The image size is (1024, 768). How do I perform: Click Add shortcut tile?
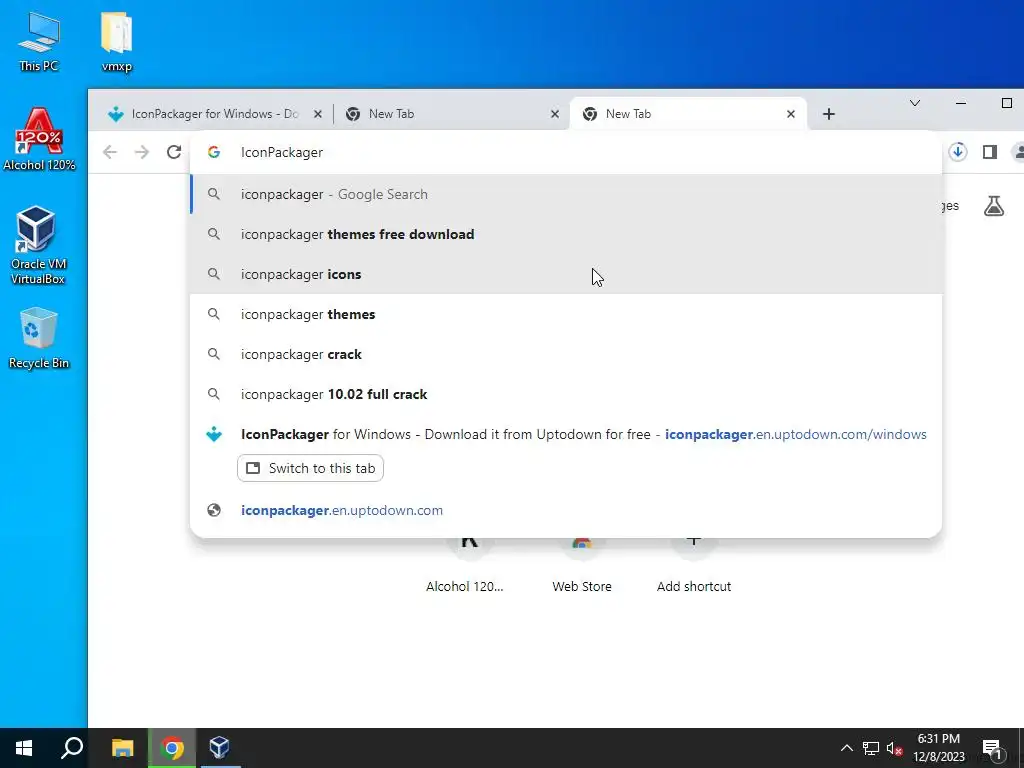tap(694, 565)
